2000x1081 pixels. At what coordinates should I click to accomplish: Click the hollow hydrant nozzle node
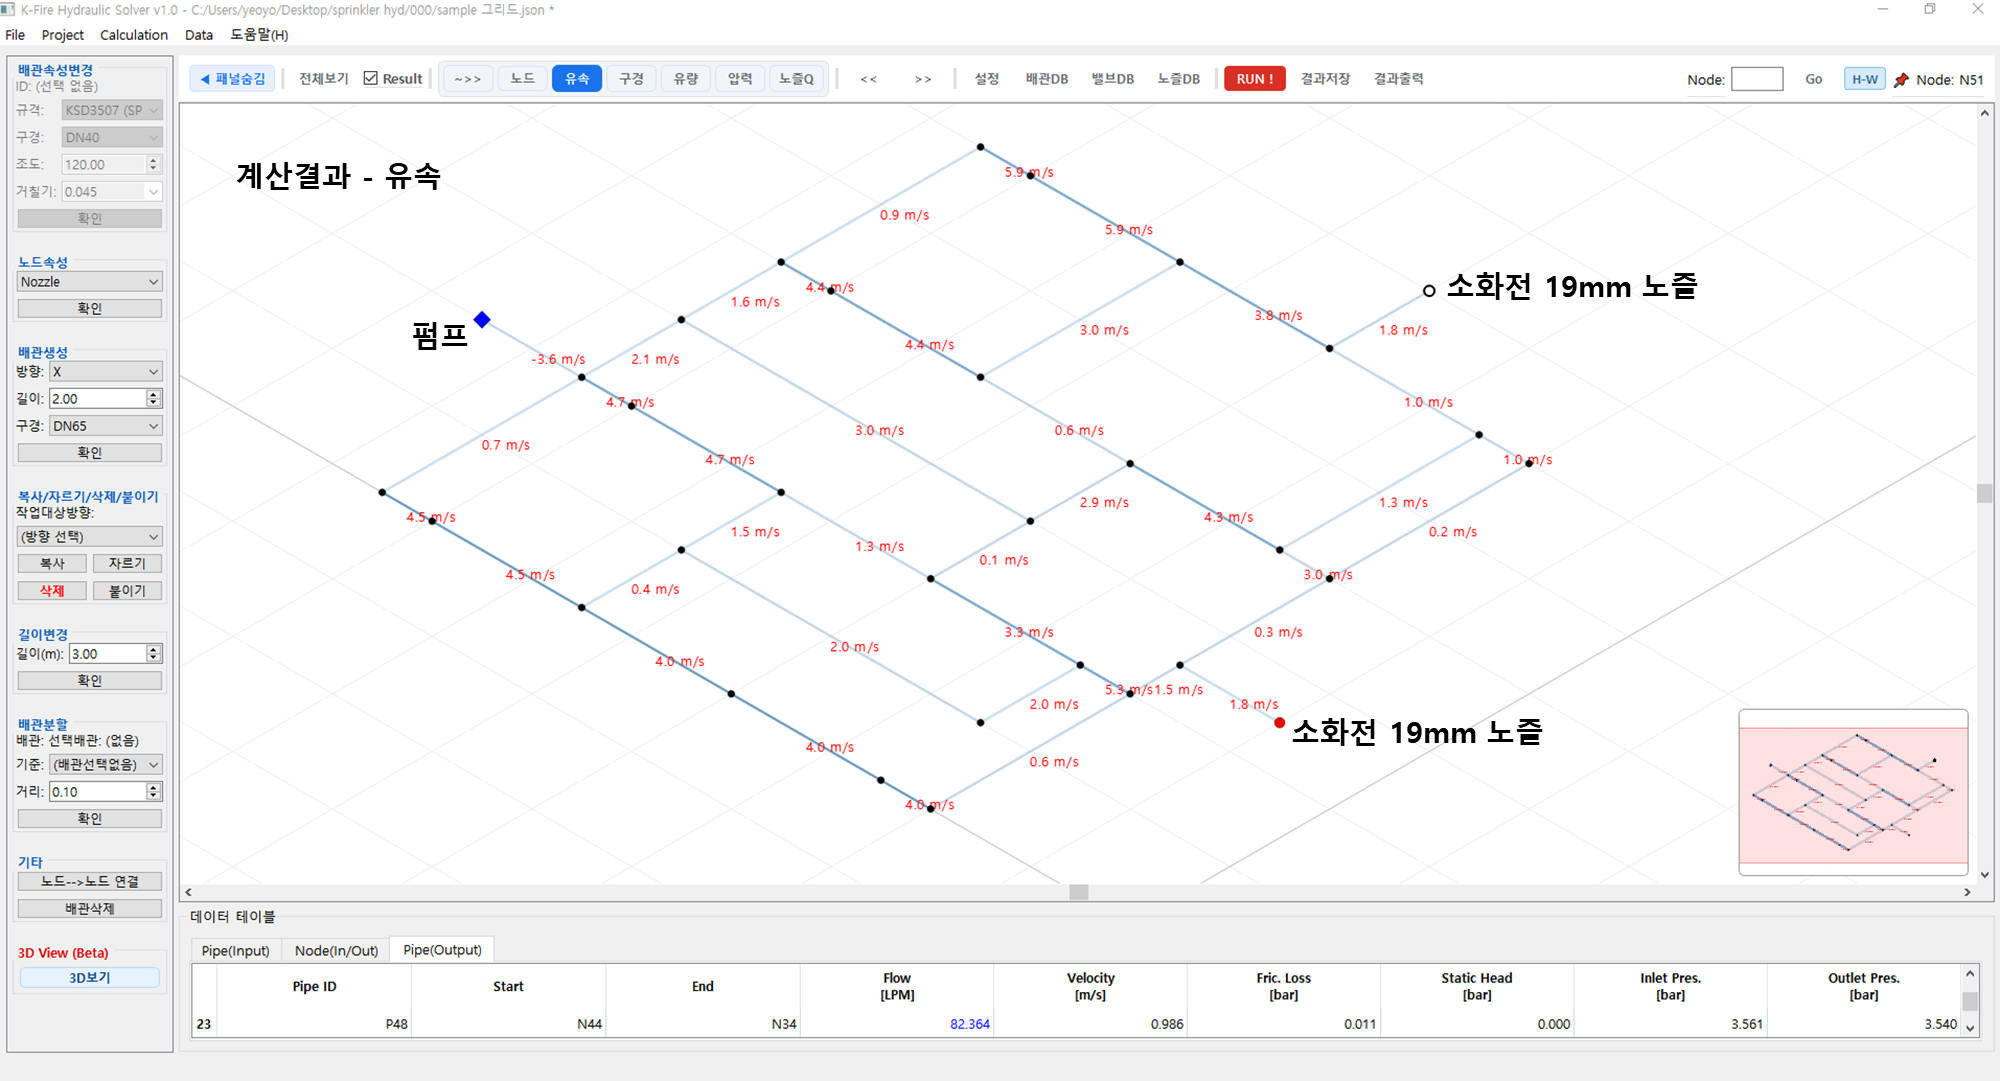[1429, 291]
